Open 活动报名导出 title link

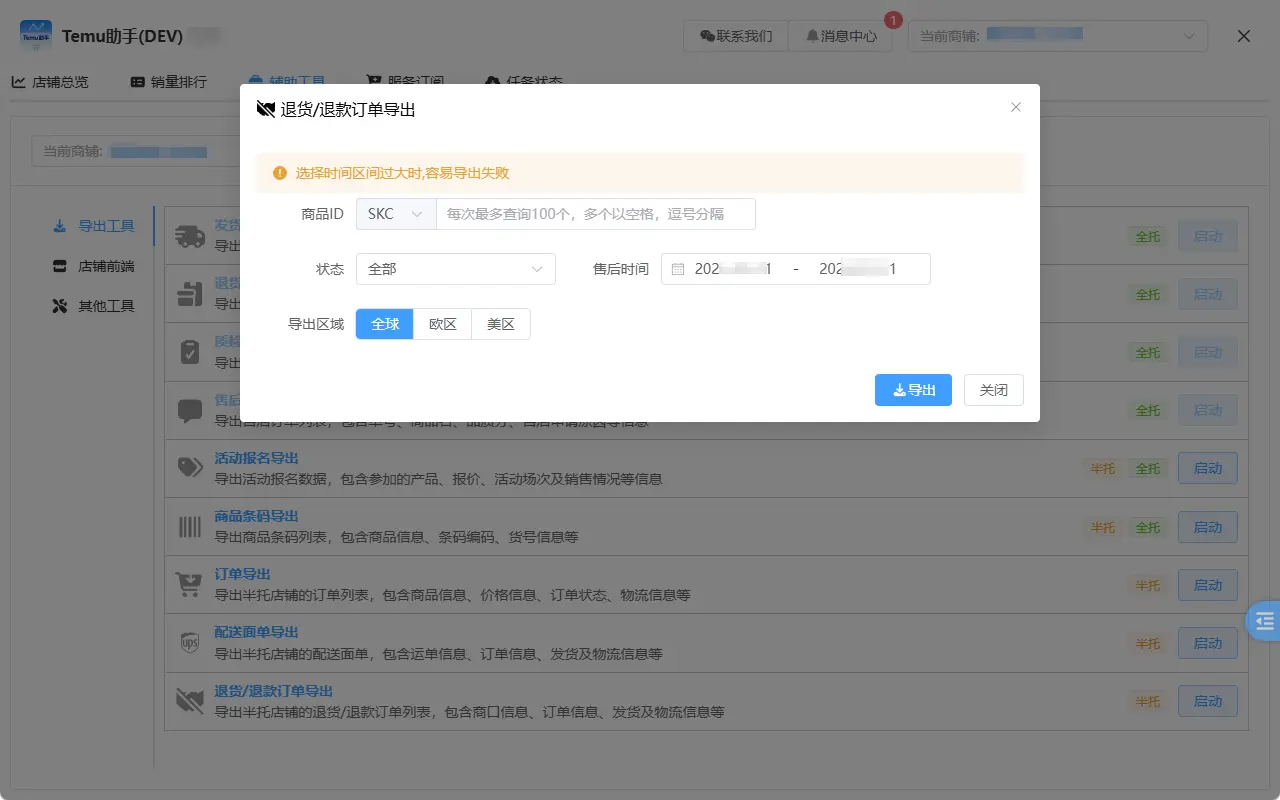(x=256, y=458)
